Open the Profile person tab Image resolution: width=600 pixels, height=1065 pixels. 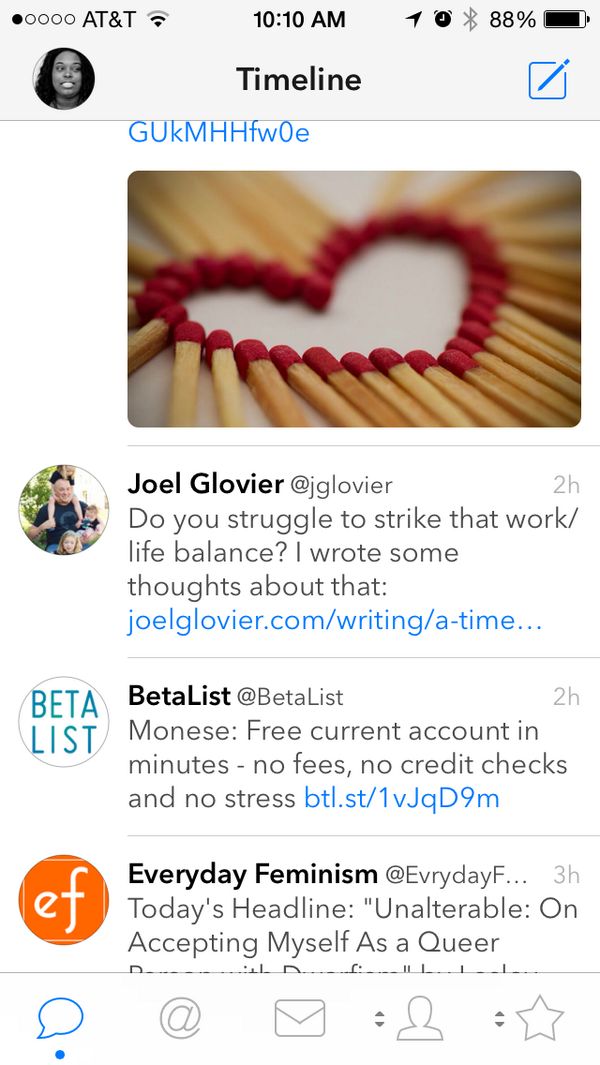click(420, 1018)
